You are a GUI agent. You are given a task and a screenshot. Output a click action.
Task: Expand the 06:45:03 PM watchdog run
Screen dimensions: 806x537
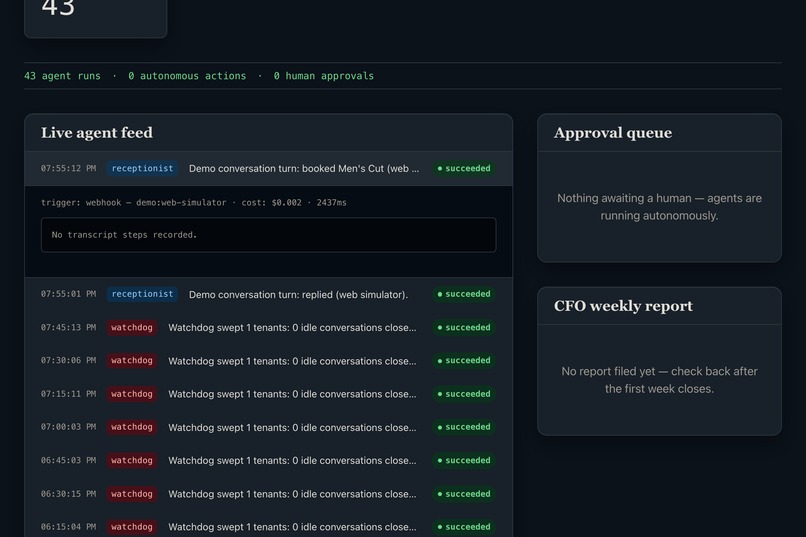(268, 460)
